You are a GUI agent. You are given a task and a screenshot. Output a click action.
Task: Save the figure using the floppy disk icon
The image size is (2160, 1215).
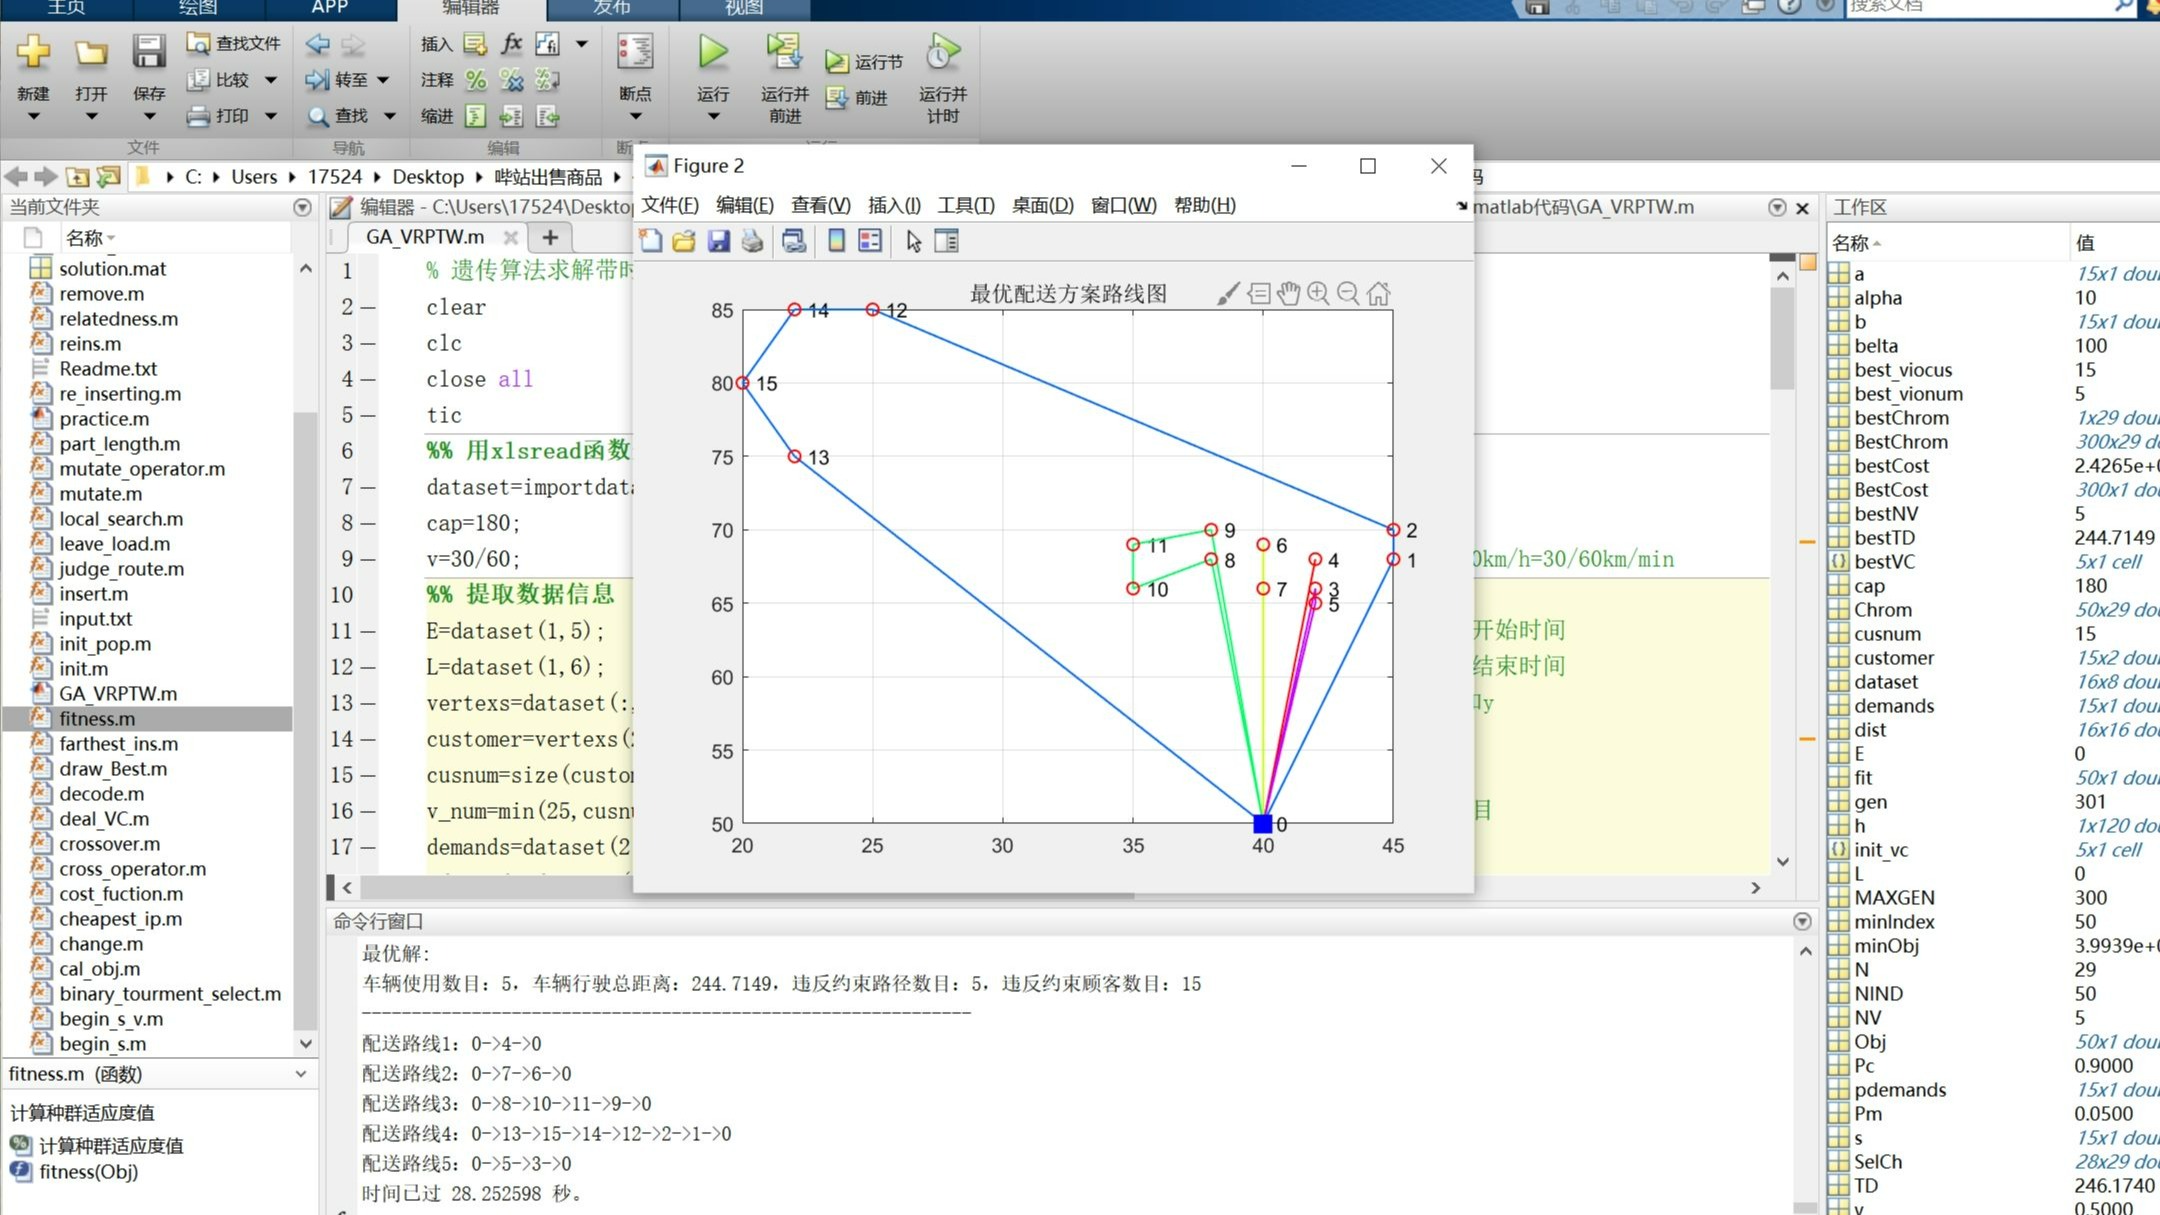click(x=718, y=241)
